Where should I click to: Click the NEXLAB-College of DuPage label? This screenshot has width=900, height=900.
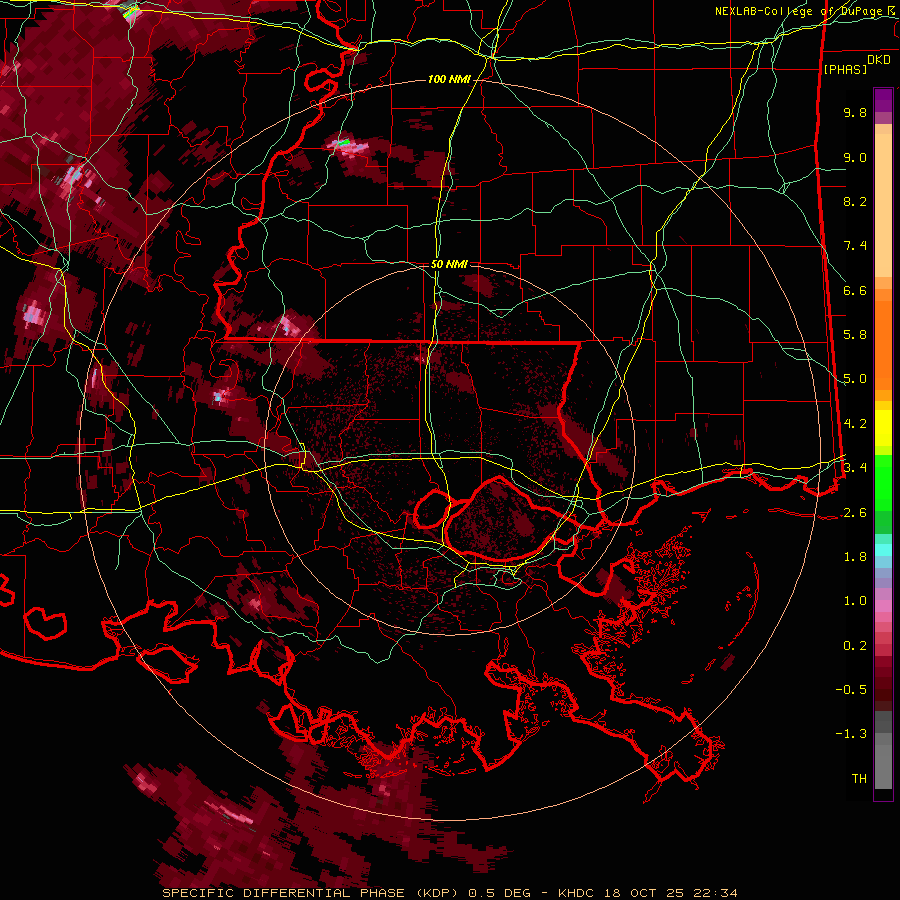[x=798, y=11]
